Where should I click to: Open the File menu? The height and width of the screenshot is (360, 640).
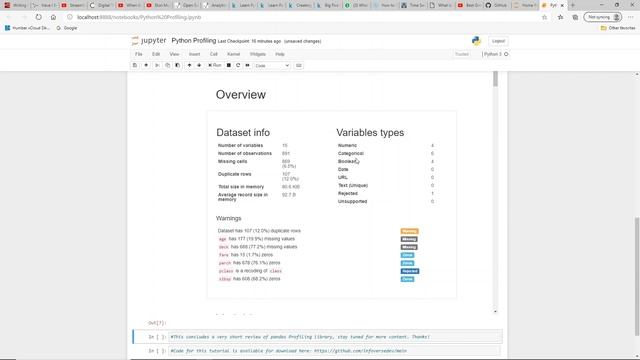139,54
